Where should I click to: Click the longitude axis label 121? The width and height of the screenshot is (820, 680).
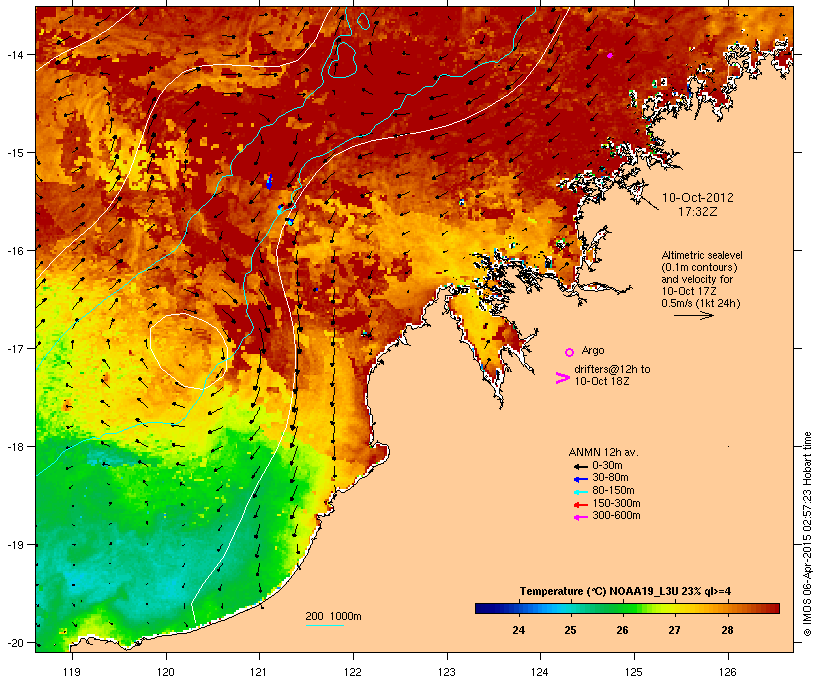[x=259, y=672]
